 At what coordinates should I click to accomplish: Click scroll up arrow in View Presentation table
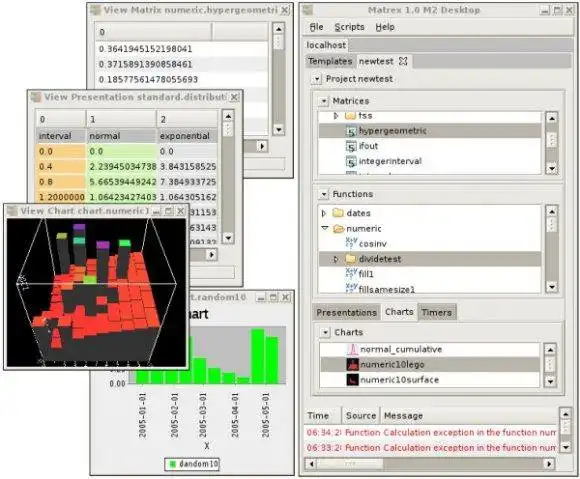pyautogui.click(x=228, y=116)
